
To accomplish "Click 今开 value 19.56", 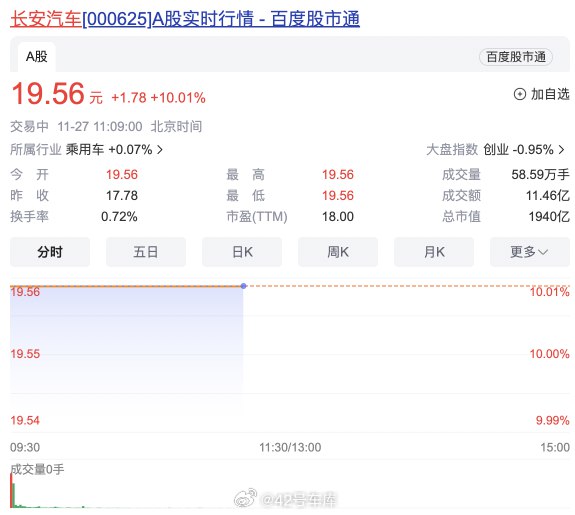I will [x=122, y=175].
